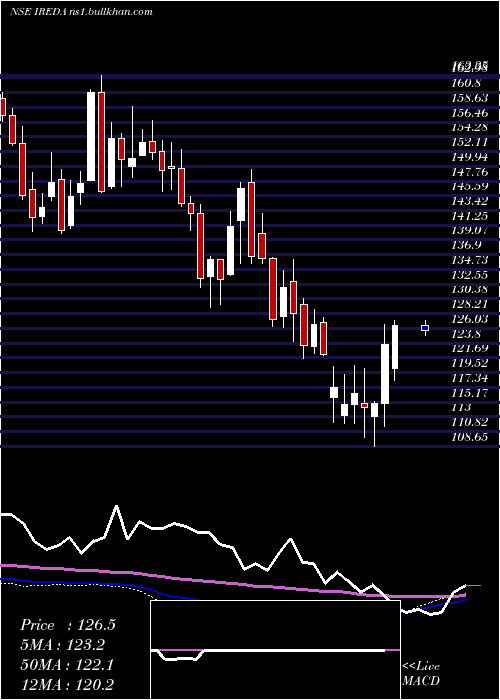Viewport: 500px width, 700px height.
Task: Click the 160.8 price axis label
Action: tap(466, 83)
